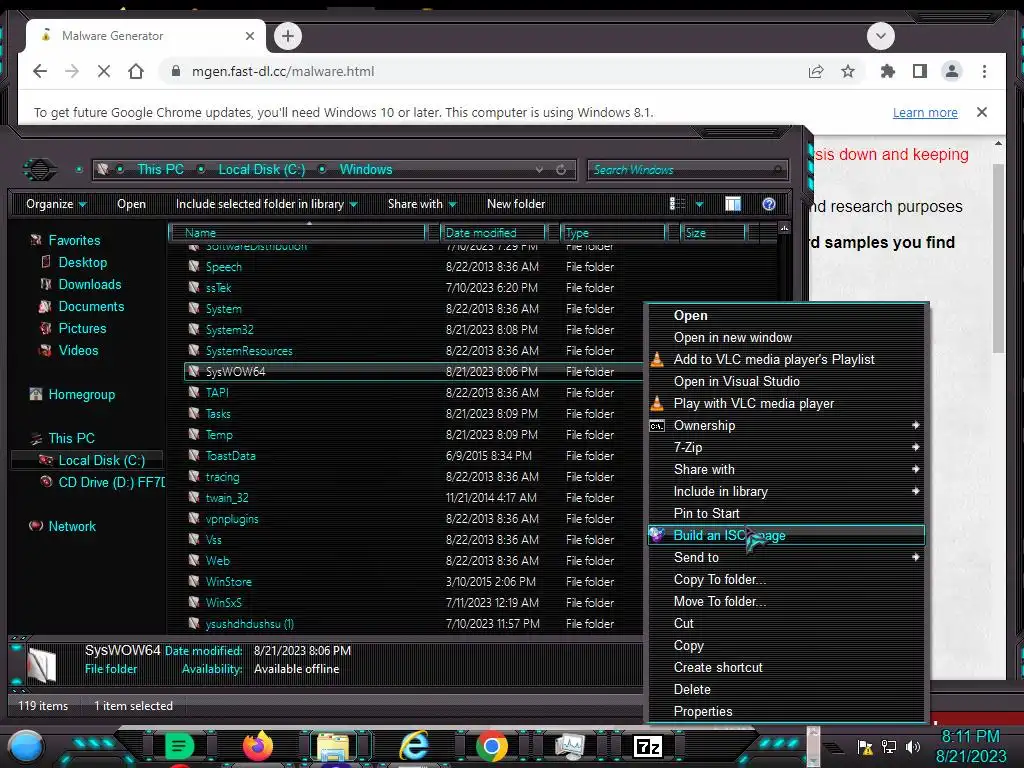Screen dimensions: 1024x768
Task: Go to Chrome home page icon
Action: (136, 71)
